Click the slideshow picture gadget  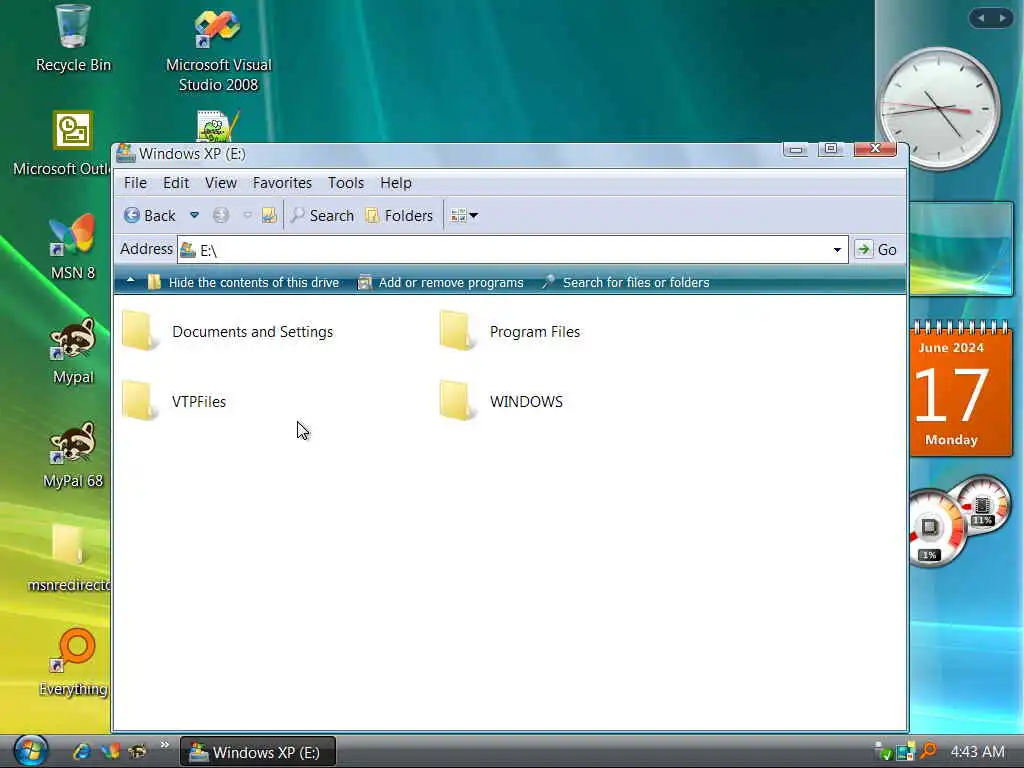[961, 248]
